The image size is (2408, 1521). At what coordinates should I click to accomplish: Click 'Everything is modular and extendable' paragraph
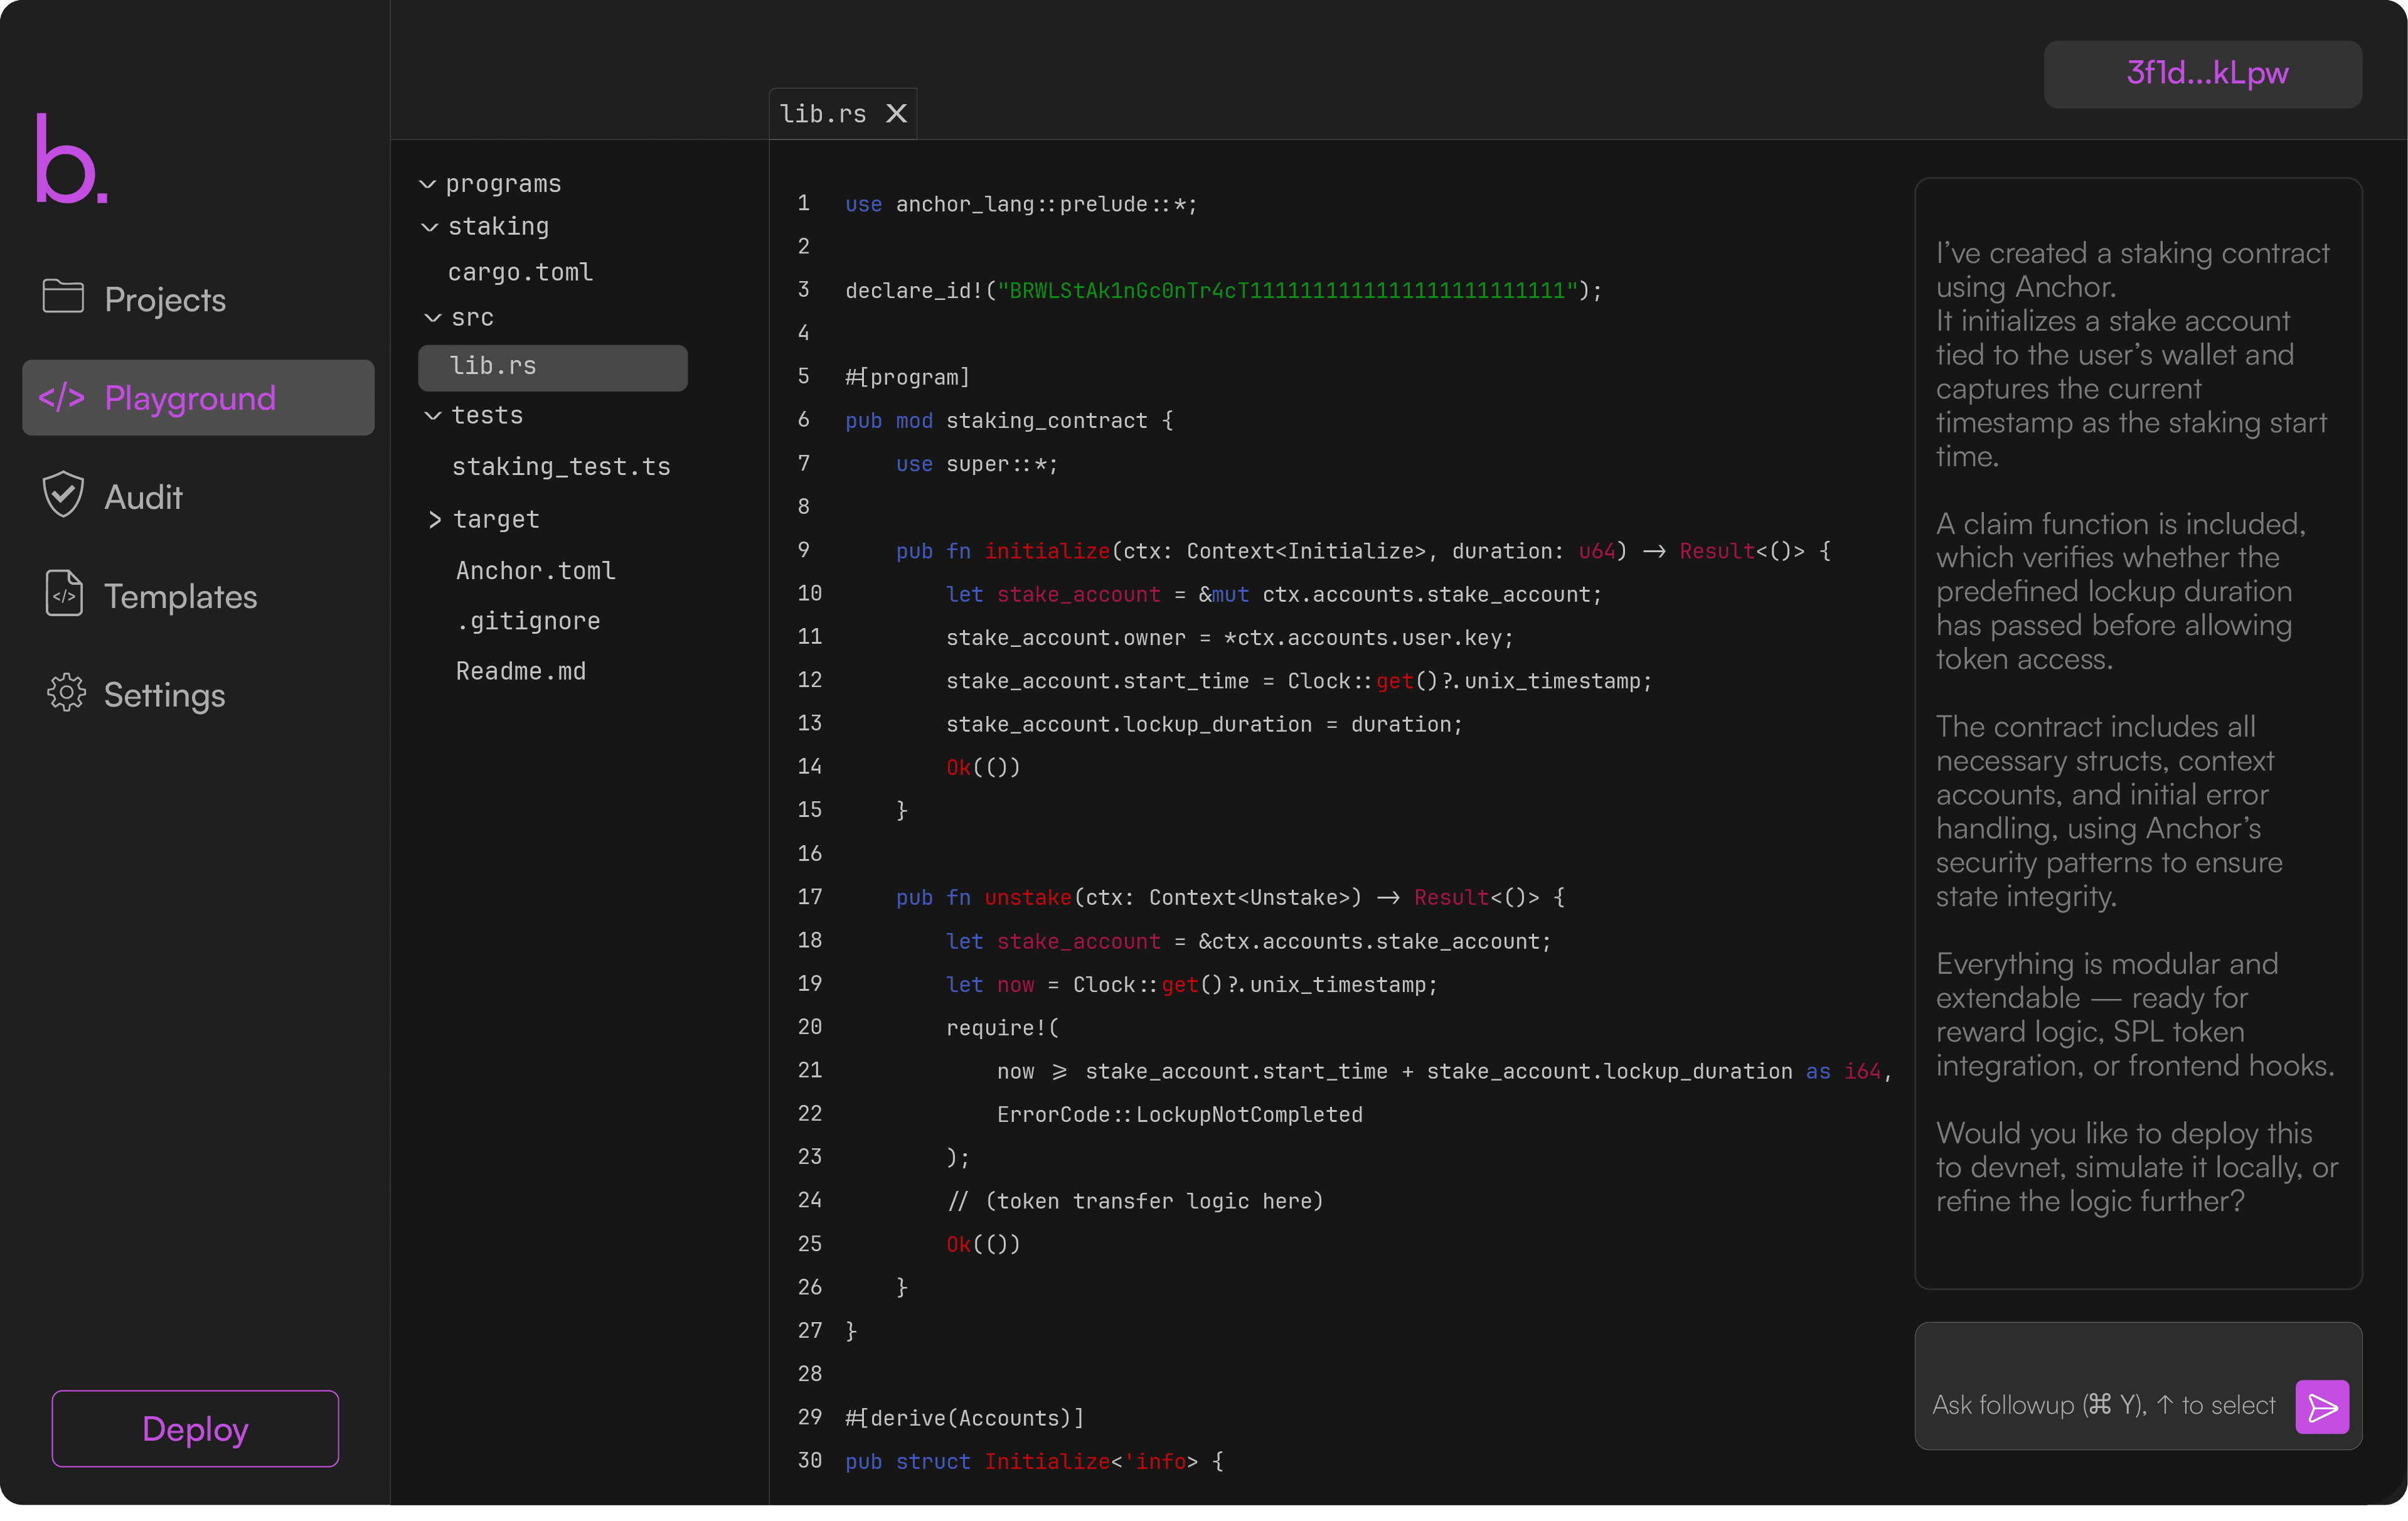click(x=2135, y=1014)
